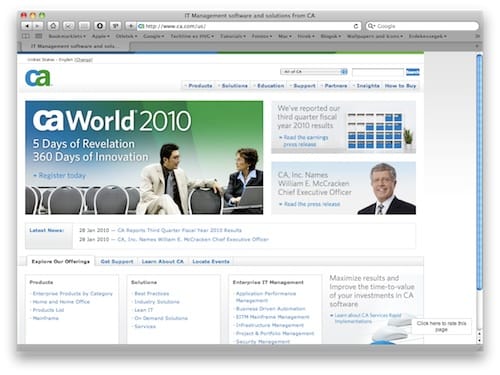Click the site Search button
This screenshot has height=375, width=500.
(412, 72)
